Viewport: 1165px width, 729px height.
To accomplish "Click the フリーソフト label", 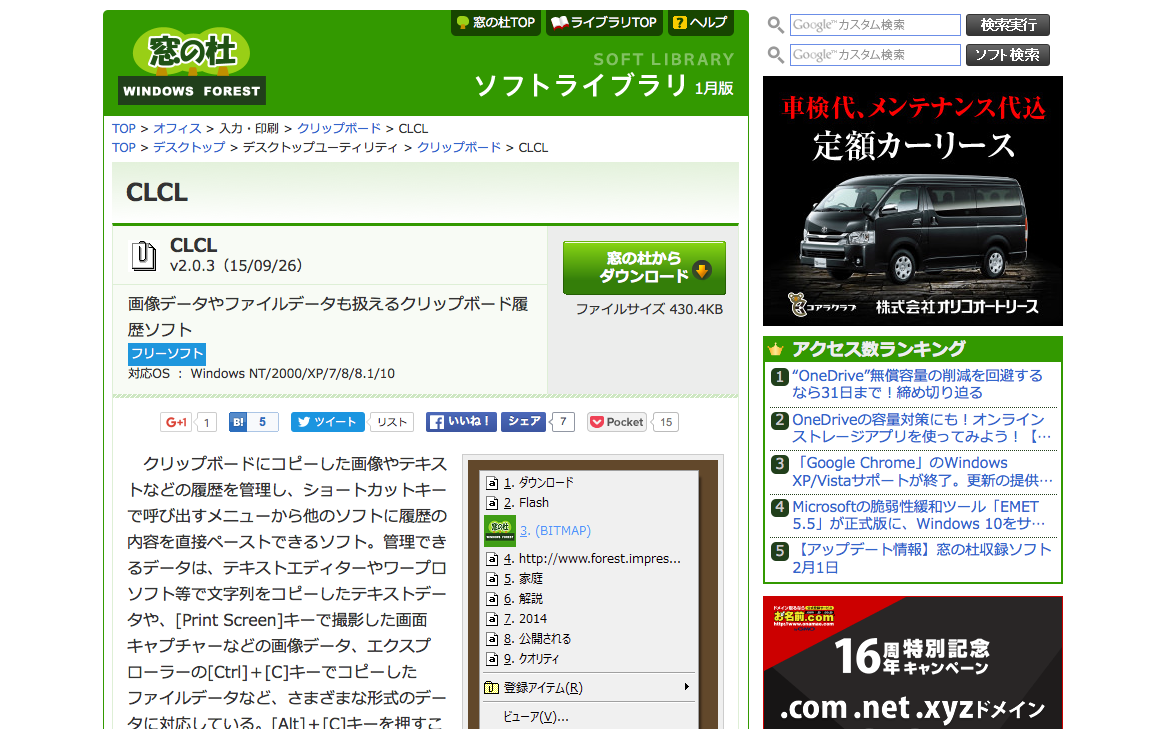I will click(166, 354).
